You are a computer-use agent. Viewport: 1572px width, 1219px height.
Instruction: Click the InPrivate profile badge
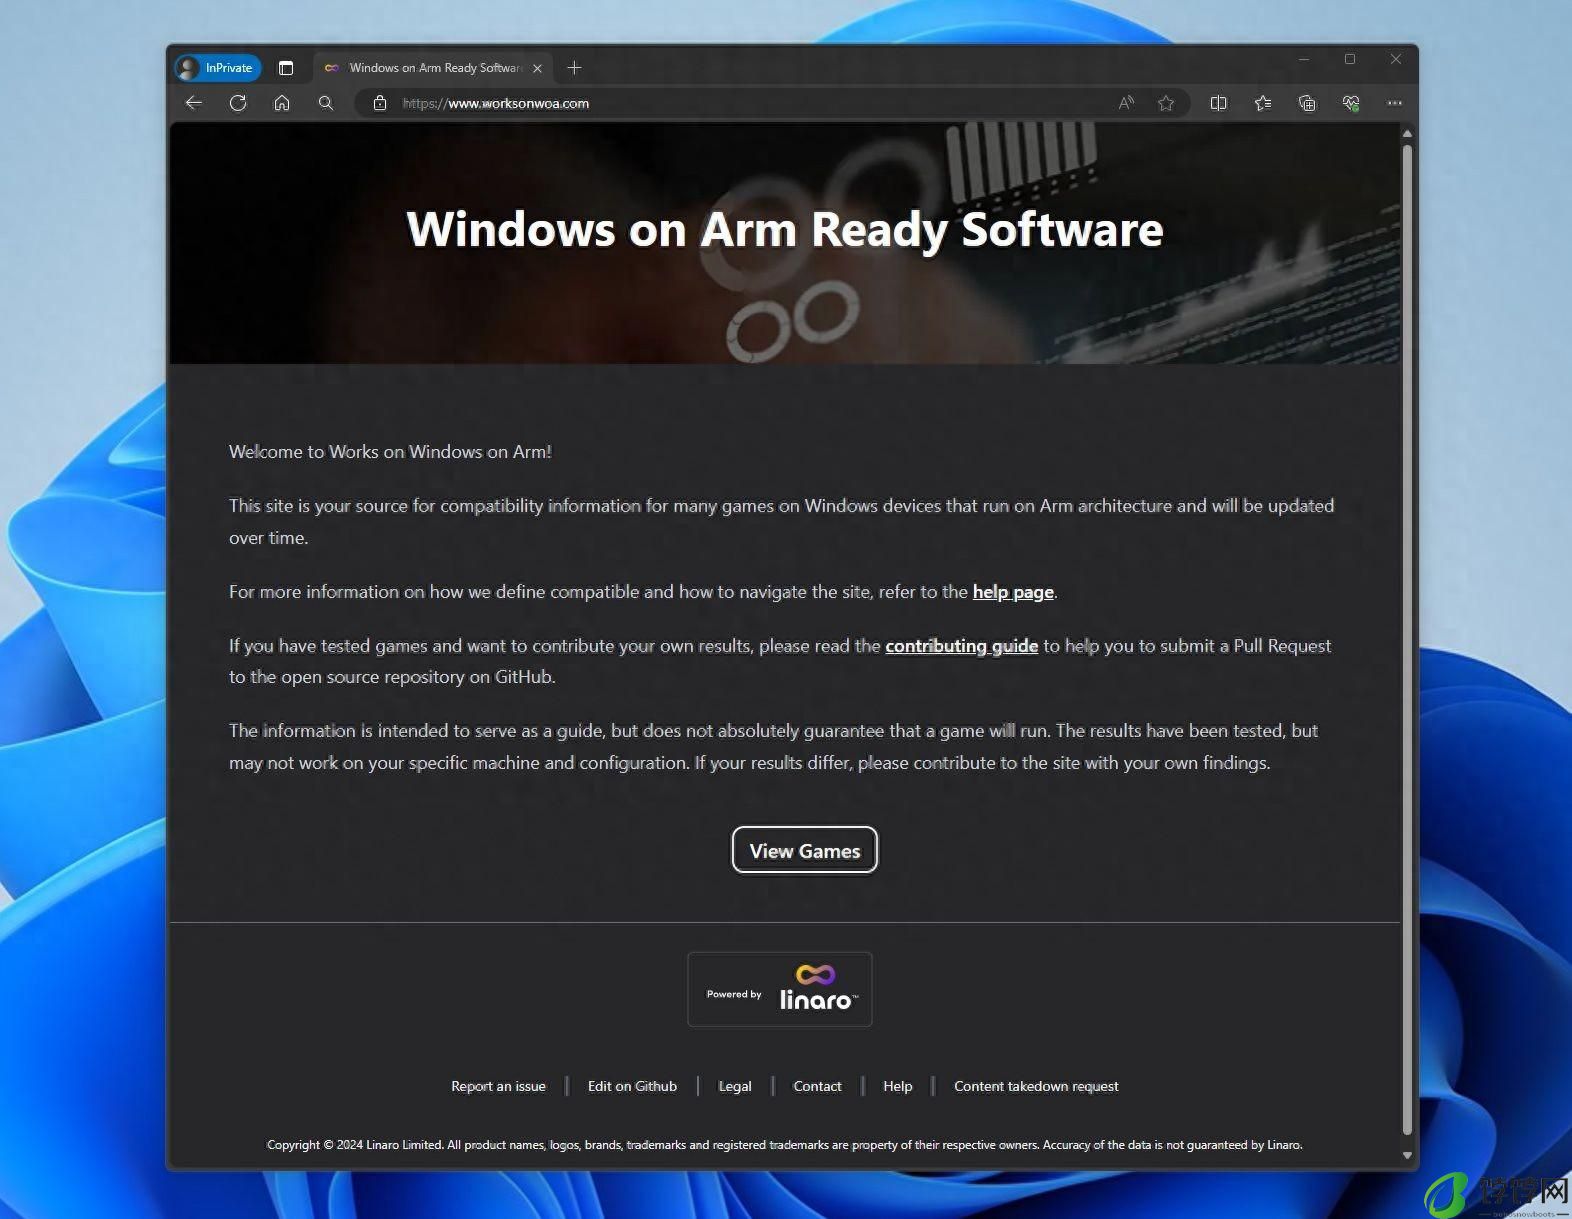(x=218, y=68)
